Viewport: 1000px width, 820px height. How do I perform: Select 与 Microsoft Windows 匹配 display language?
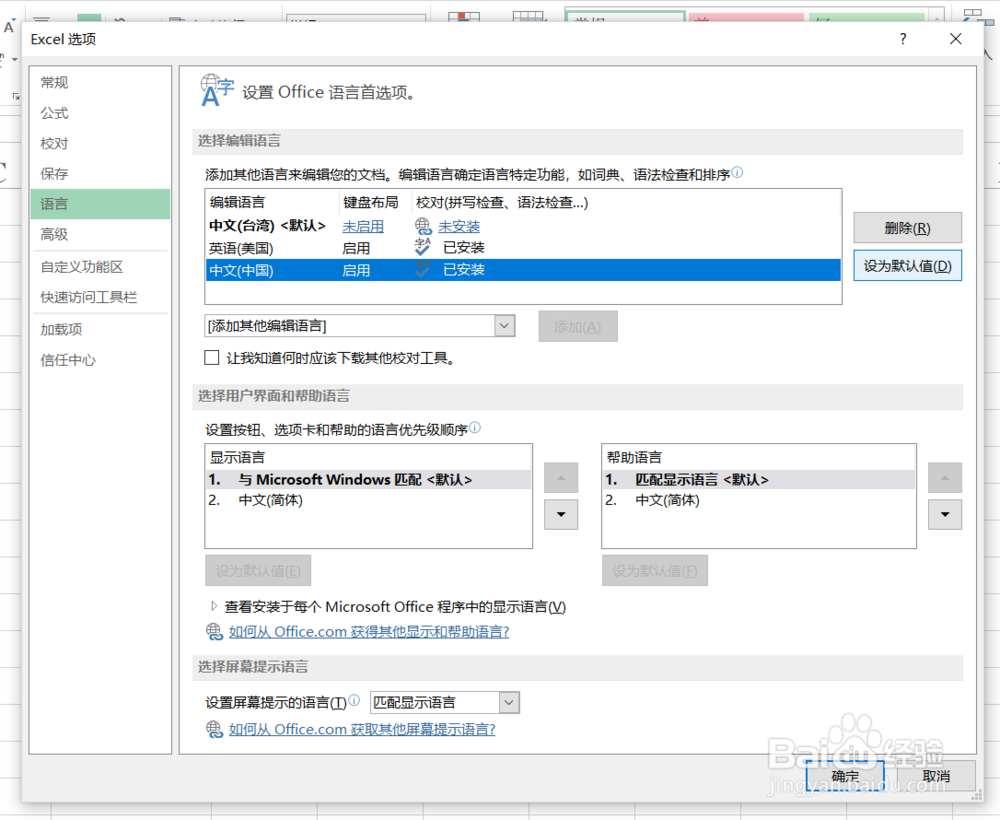click(369, 480)
